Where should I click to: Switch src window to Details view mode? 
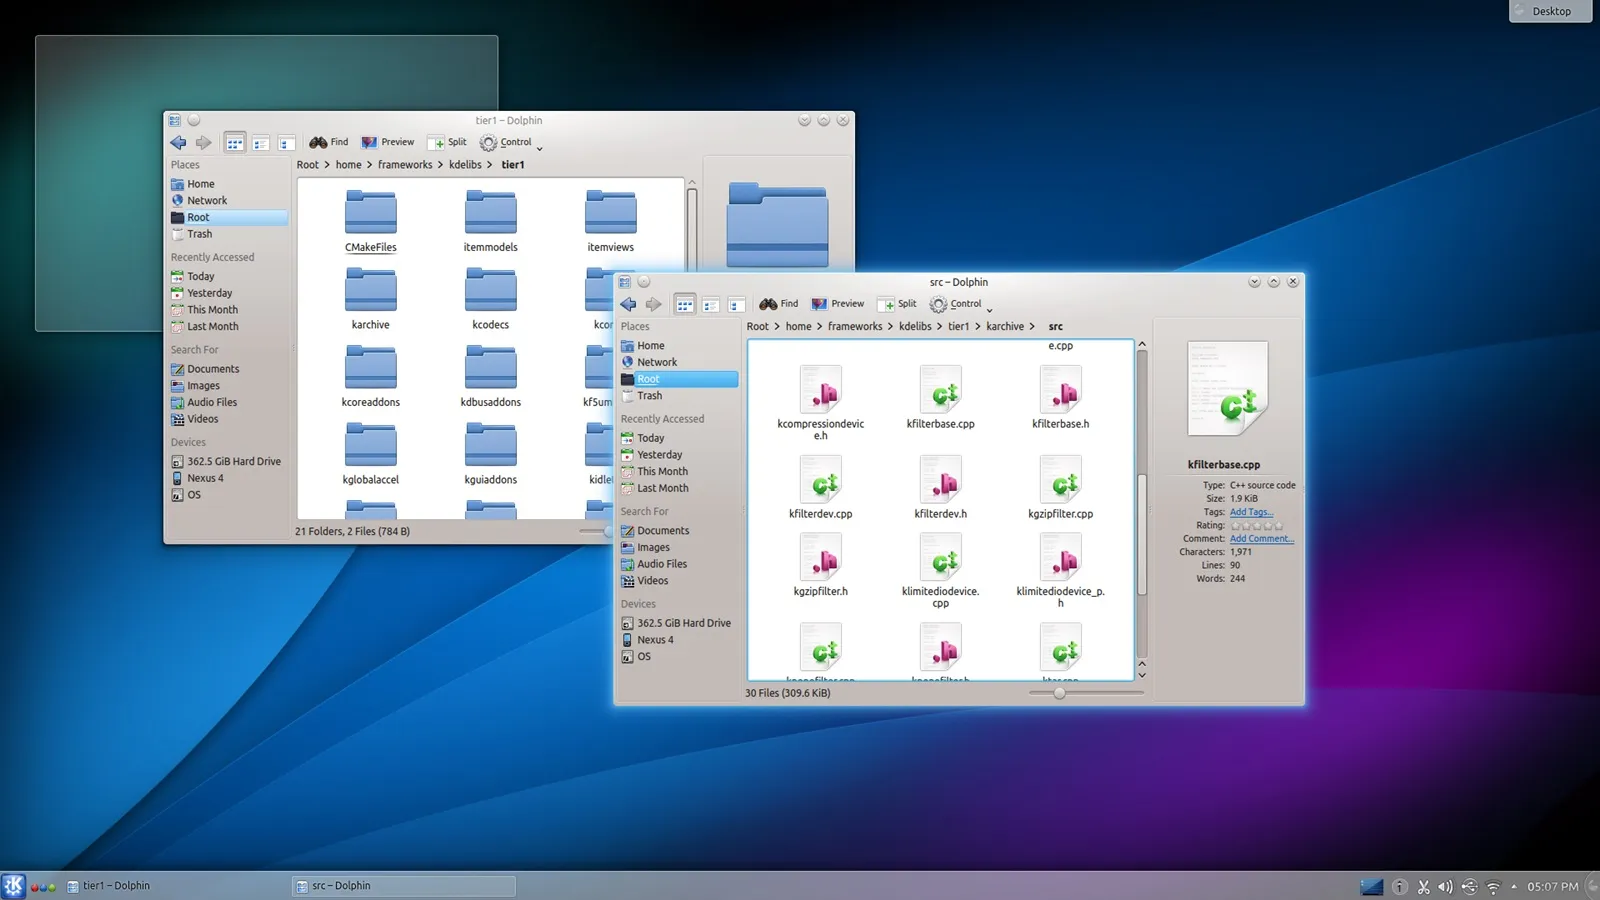coord(736,305)
